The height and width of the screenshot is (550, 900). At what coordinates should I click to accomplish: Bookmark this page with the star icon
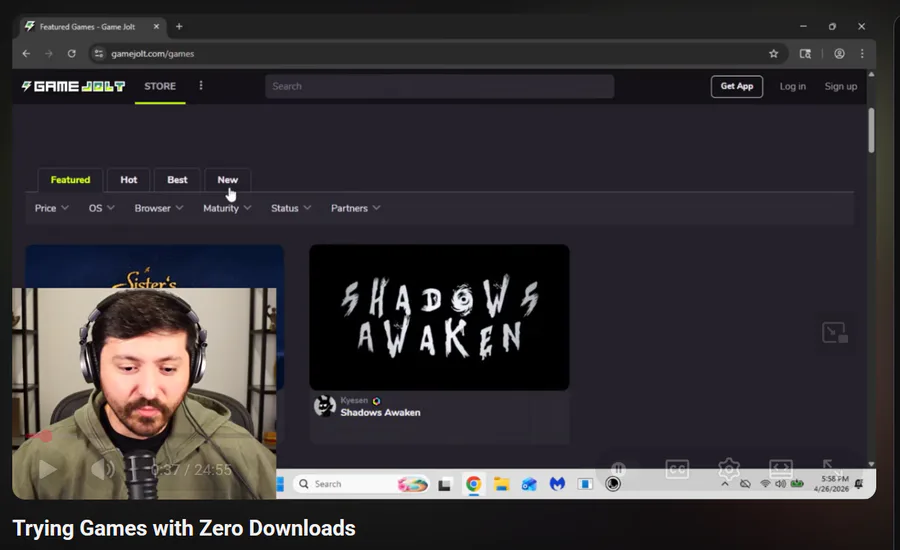774,53
